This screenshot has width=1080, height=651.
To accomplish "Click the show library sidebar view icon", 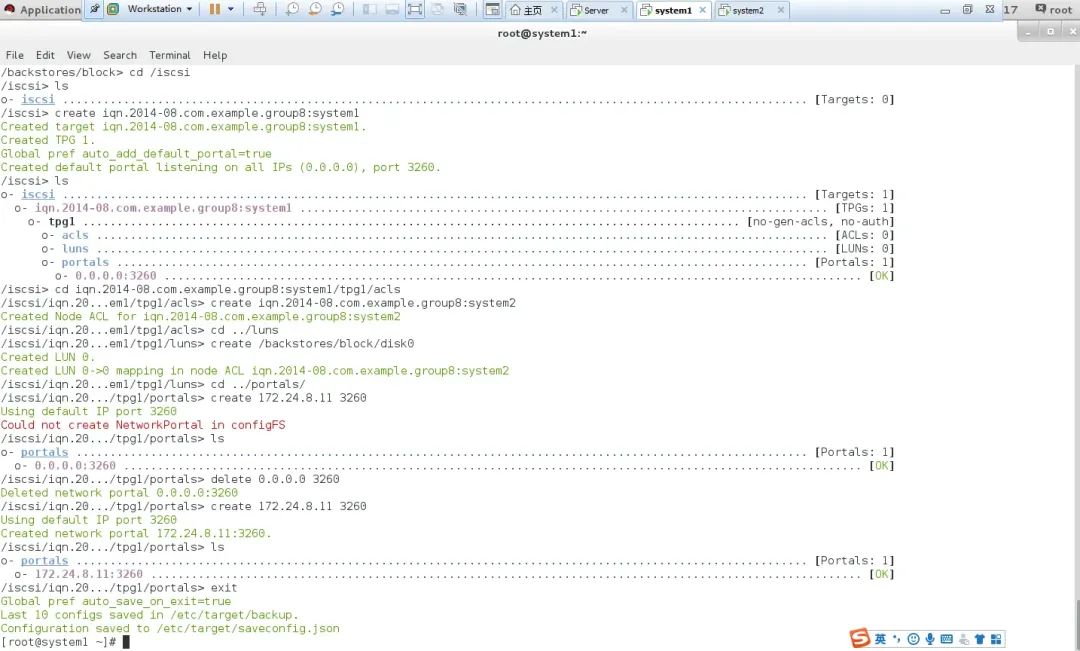I will 370,9.
